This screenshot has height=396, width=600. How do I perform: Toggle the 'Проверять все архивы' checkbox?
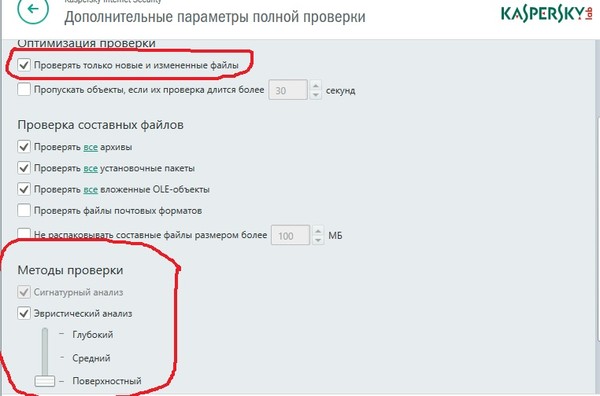(24, 147)
